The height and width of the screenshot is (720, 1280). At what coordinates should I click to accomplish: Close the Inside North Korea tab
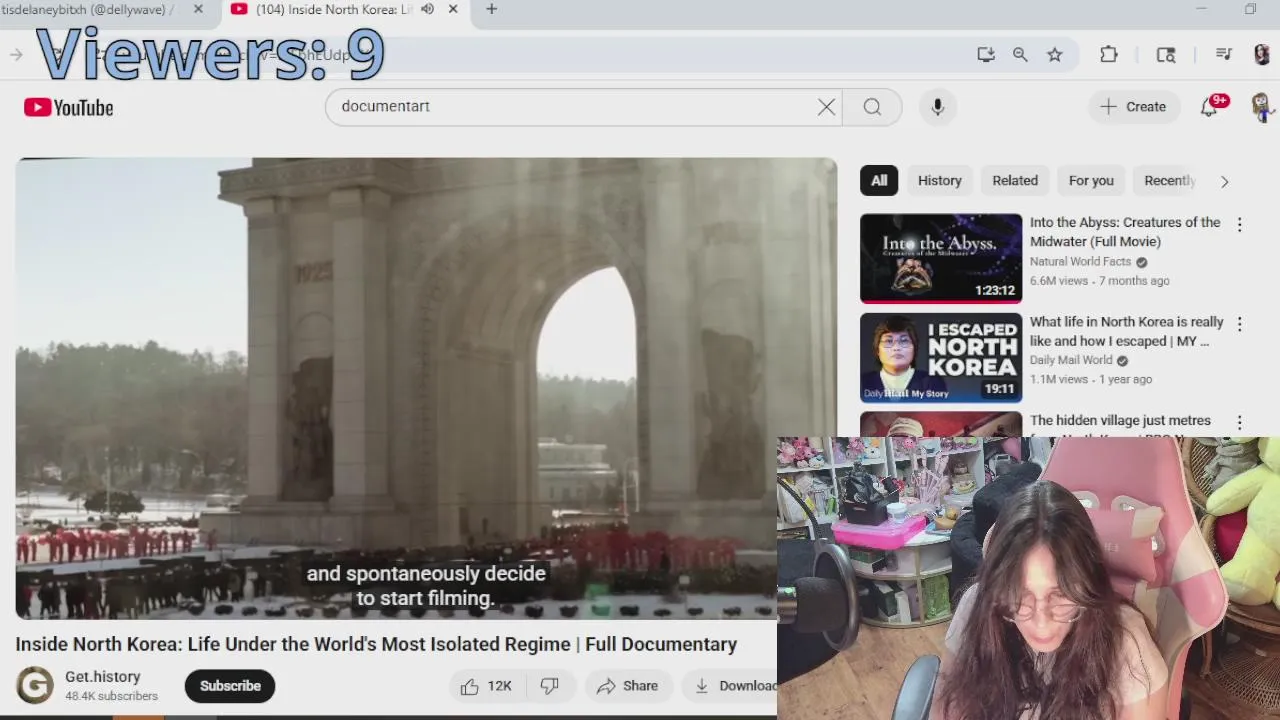pyautogui.click(x=453, y=9)
